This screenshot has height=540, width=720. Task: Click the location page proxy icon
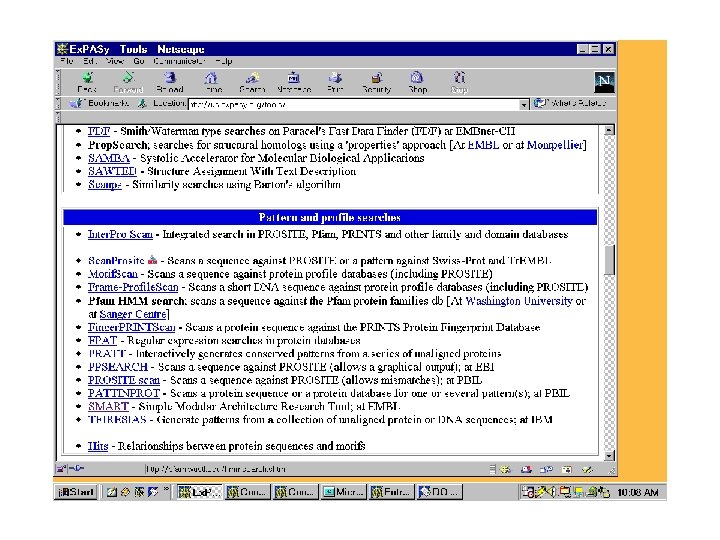[x=142, y=103]
